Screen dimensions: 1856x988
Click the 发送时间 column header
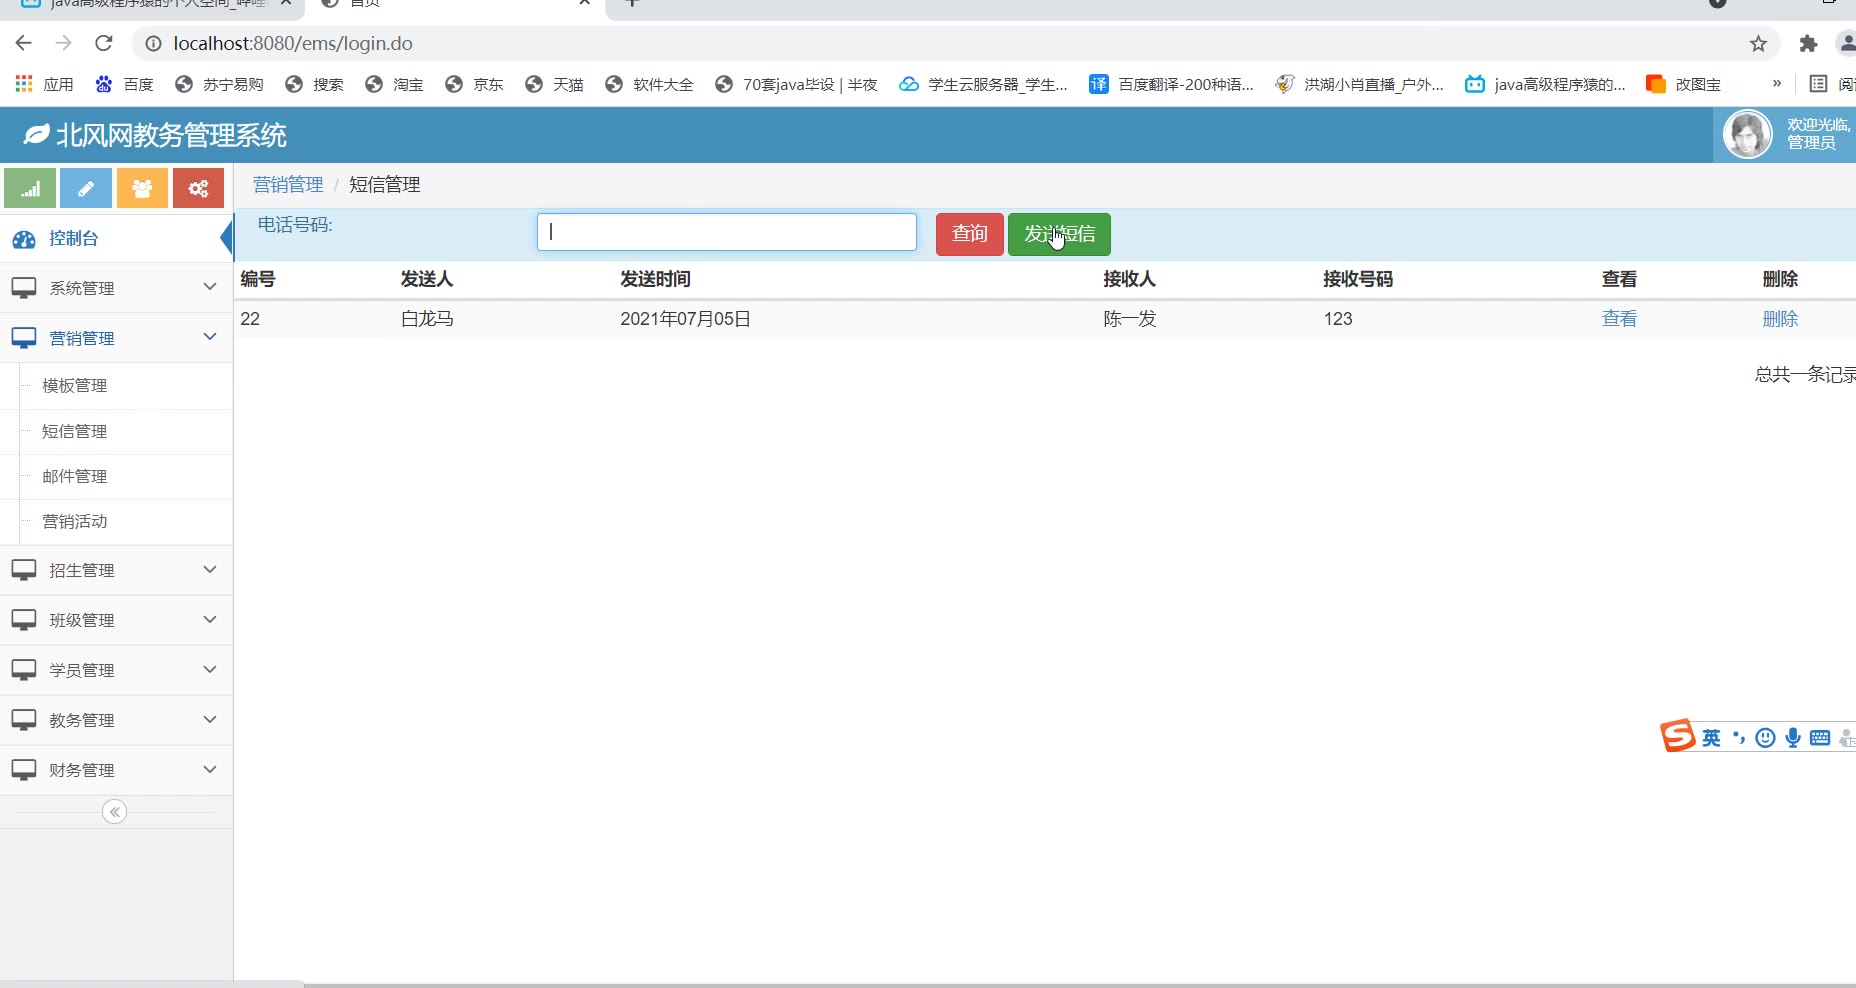[656, 279]
